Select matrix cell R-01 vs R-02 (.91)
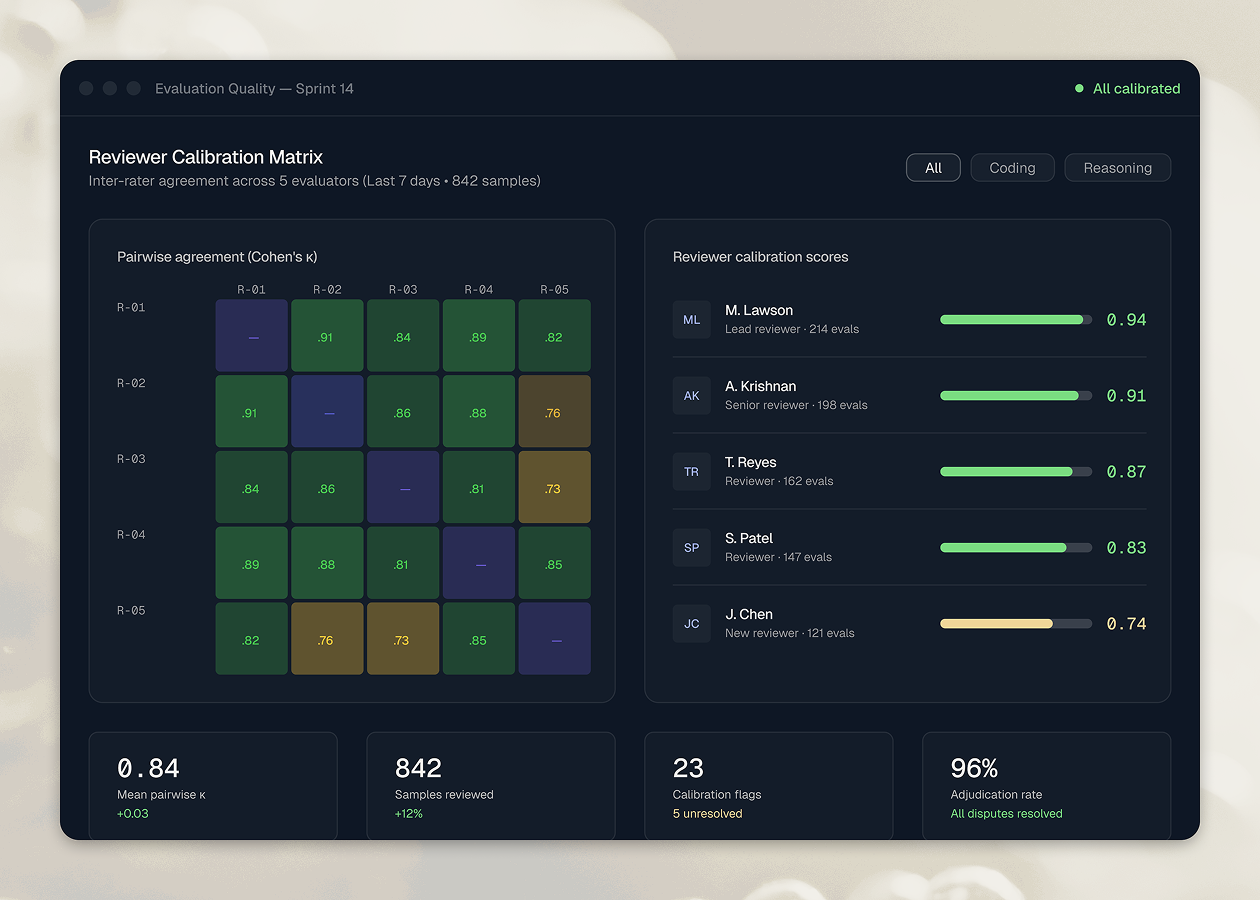Viewport: 1260px width, 900px height. click(327, 336)
